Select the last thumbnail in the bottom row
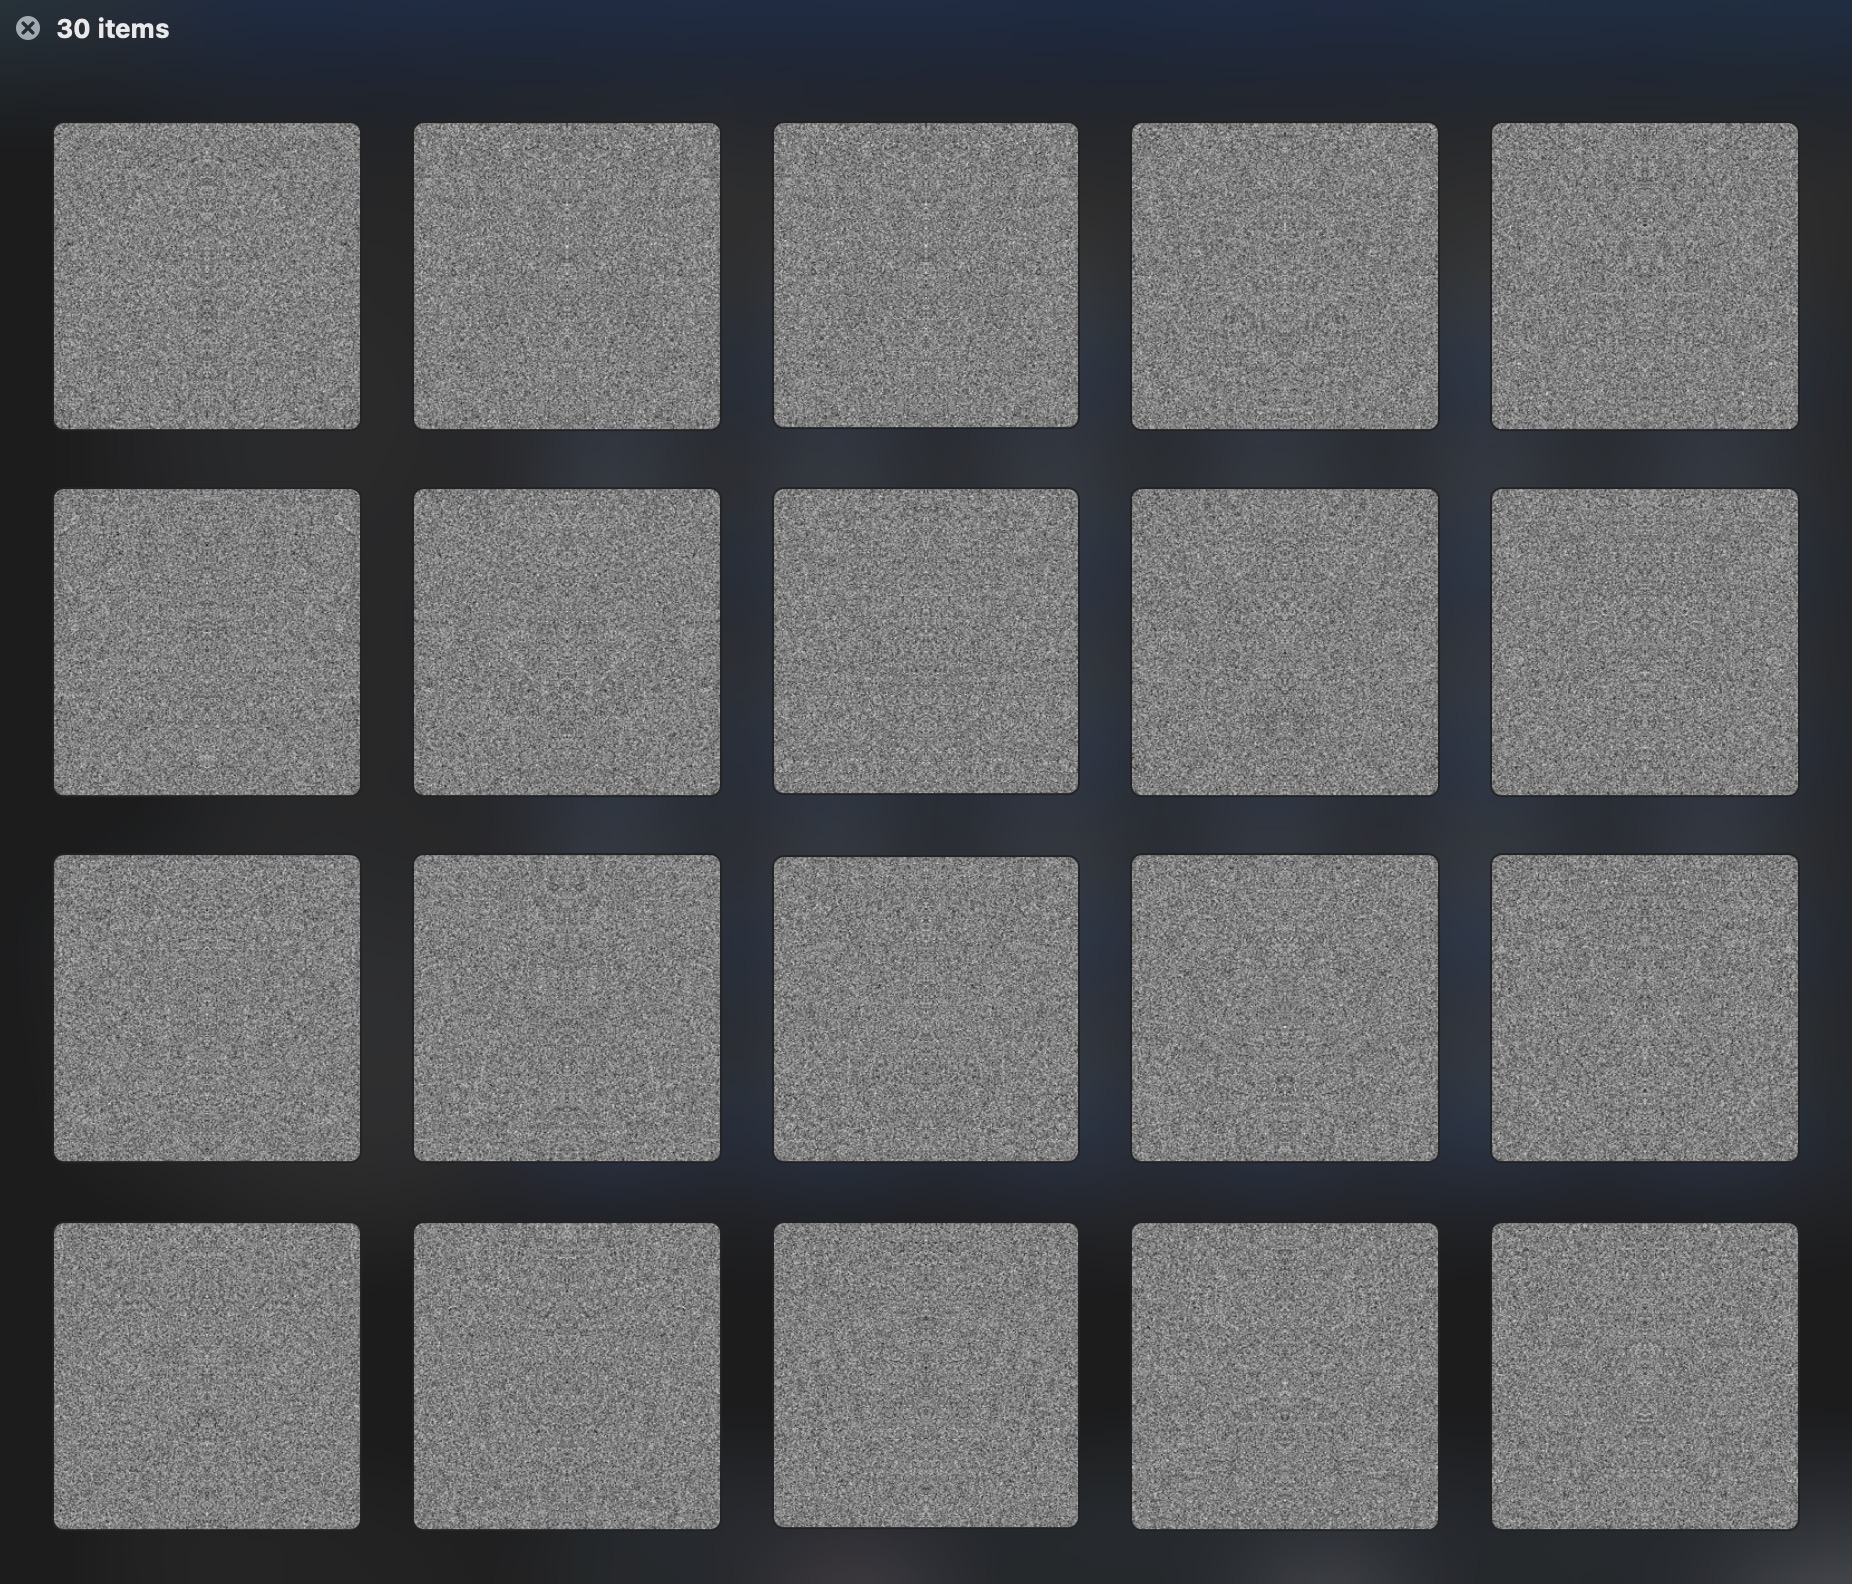 (1645, 1376)
